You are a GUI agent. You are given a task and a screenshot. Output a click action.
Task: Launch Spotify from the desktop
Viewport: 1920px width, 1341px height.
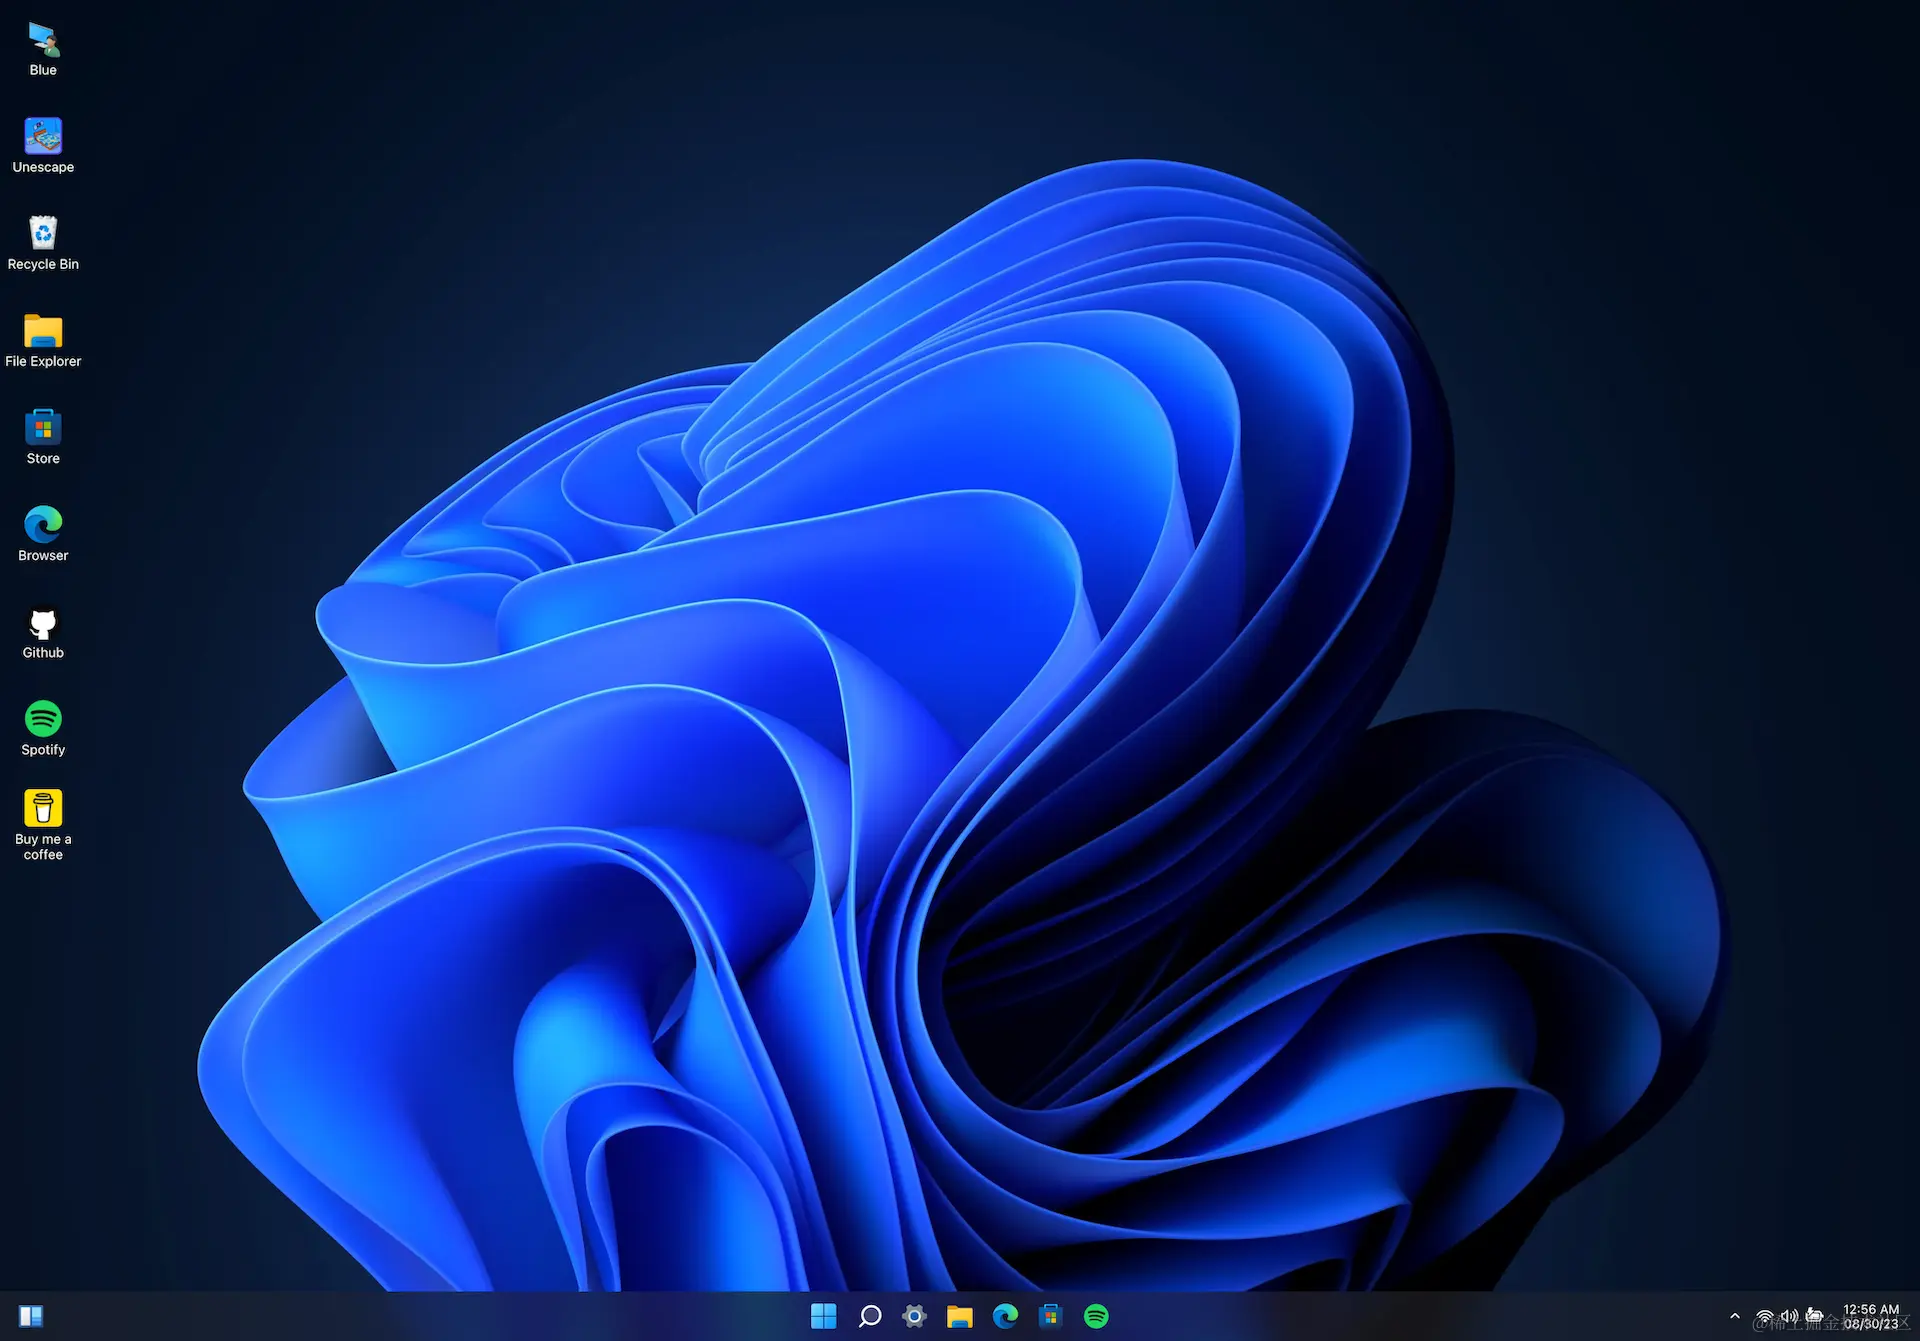click(x=42, y=719)
